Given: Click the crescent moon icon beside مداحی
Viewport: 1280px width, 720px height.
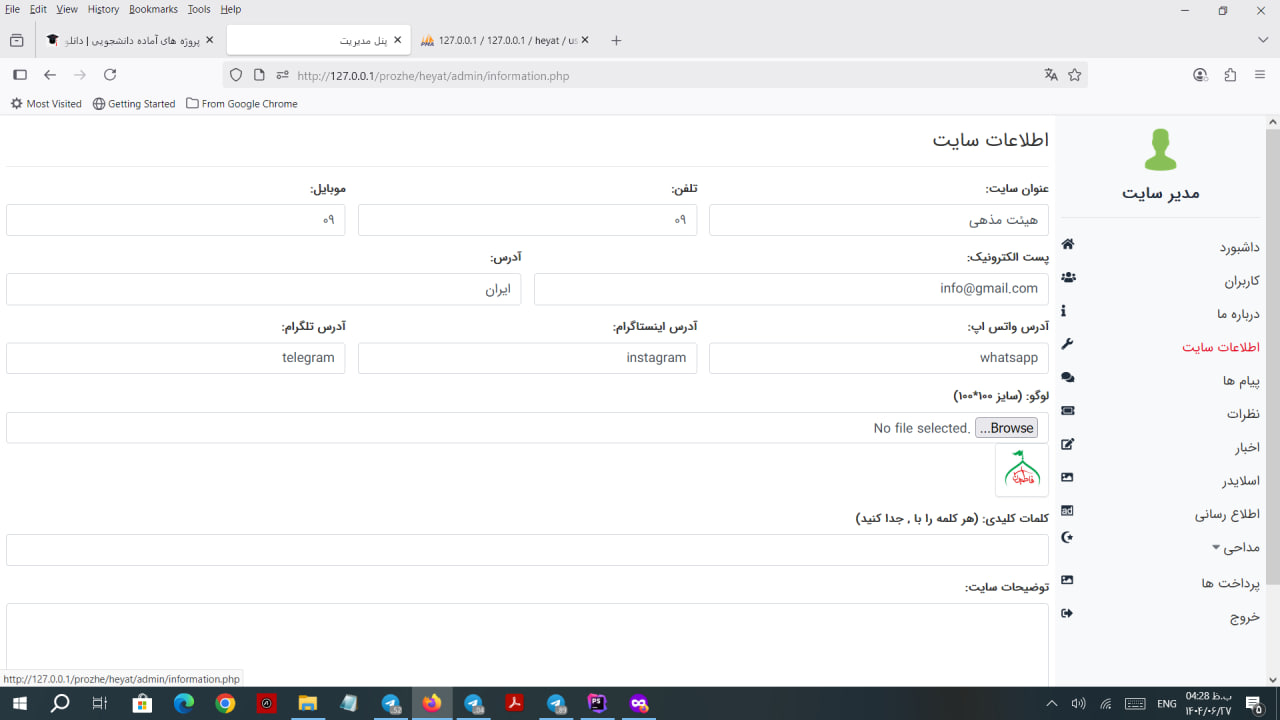Looking at the screenshot, I should pyautogui.click(x=1068, y=539).
